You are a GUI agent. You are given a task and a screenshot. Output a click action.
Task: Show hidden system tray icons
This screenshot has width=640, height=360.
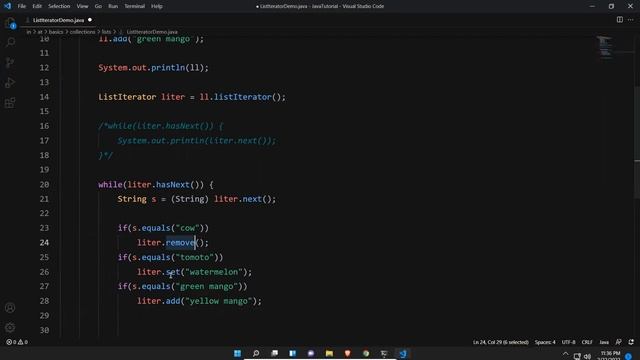click(x=566, y=354)
